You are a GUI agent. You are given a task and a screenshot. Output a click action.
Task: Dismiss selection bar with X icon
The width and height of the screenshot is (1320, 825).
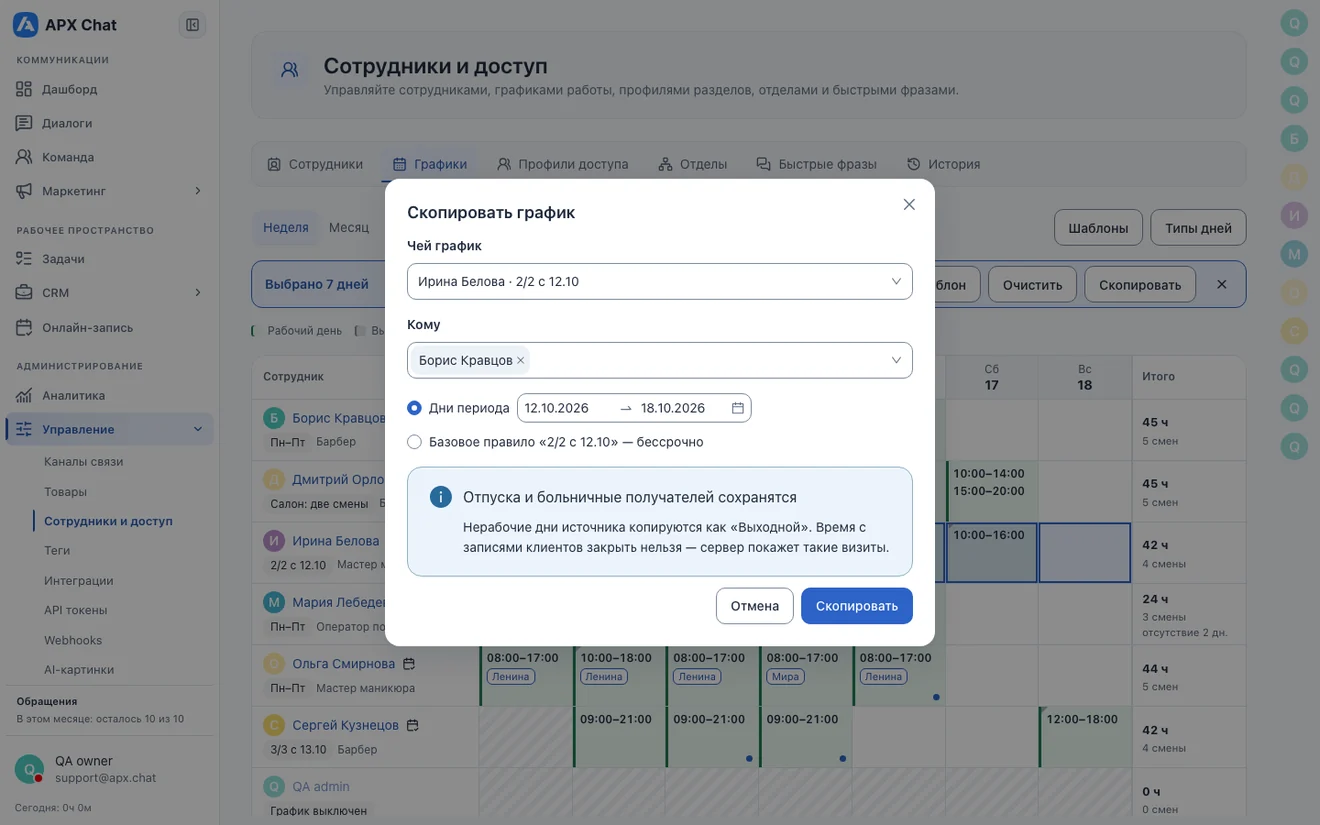[x=1221, y=284]
